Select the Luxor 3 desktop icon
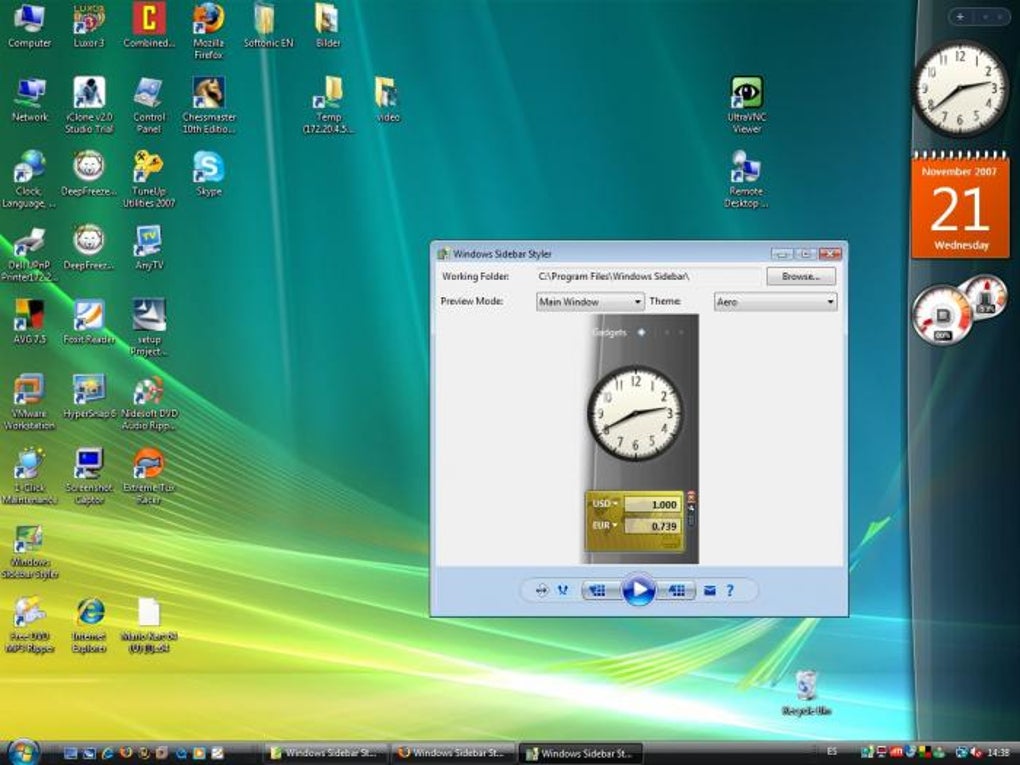 tap(89, 26)
